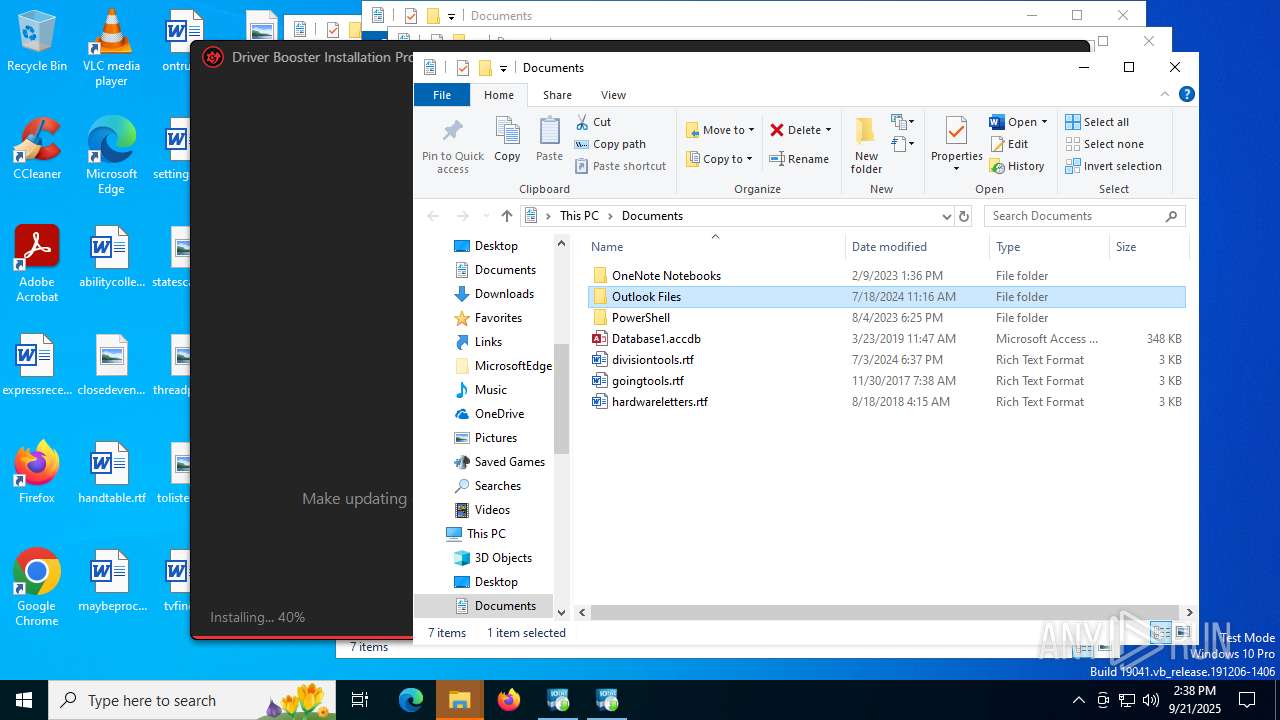Screen dimensions: 1280x720
Task: Click Pin to Quick access icon
Action: point(452,145)
